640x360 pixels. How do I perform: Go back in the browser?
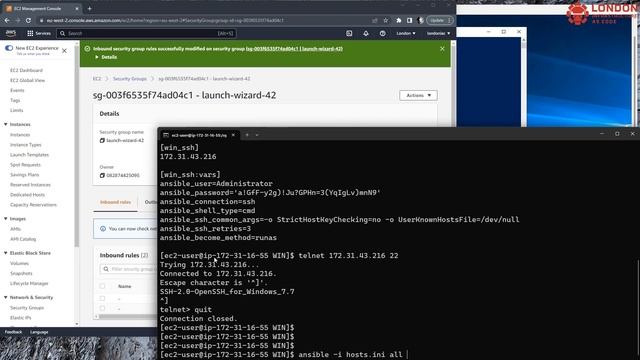click(x=7, y=20)
